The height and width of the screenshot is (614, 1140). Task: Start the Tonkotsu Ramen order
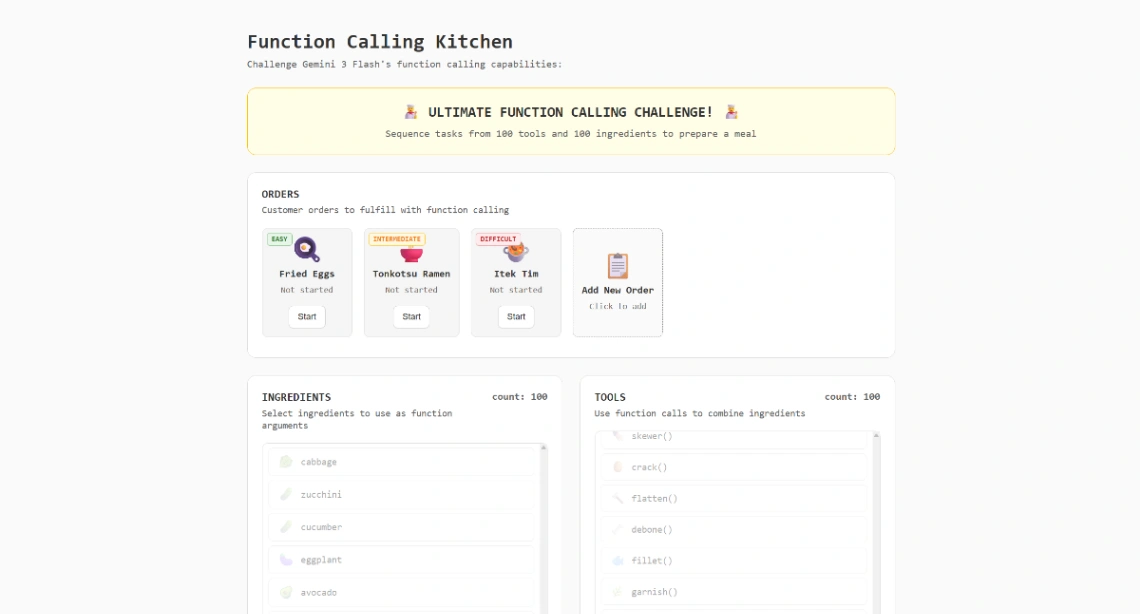[410, 317]
